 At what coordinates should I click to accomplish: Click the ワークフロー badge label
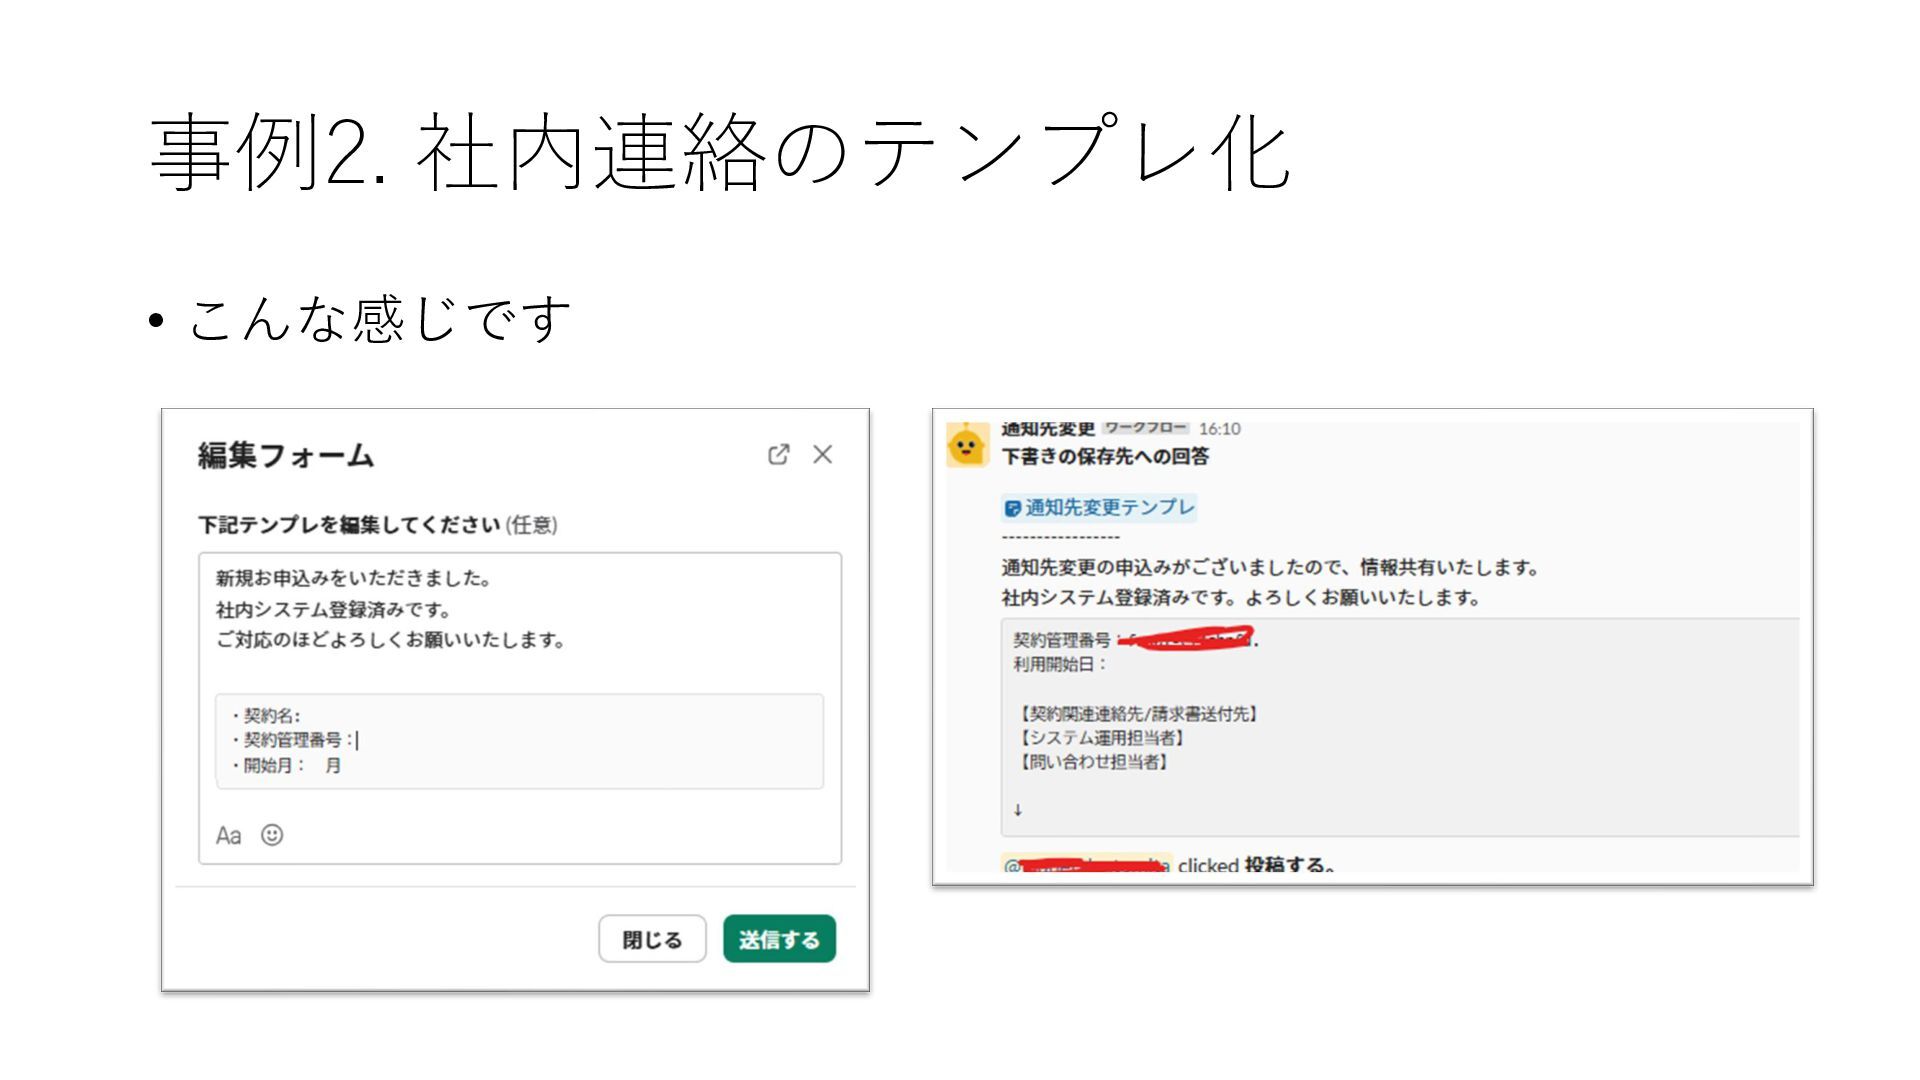1146,428
